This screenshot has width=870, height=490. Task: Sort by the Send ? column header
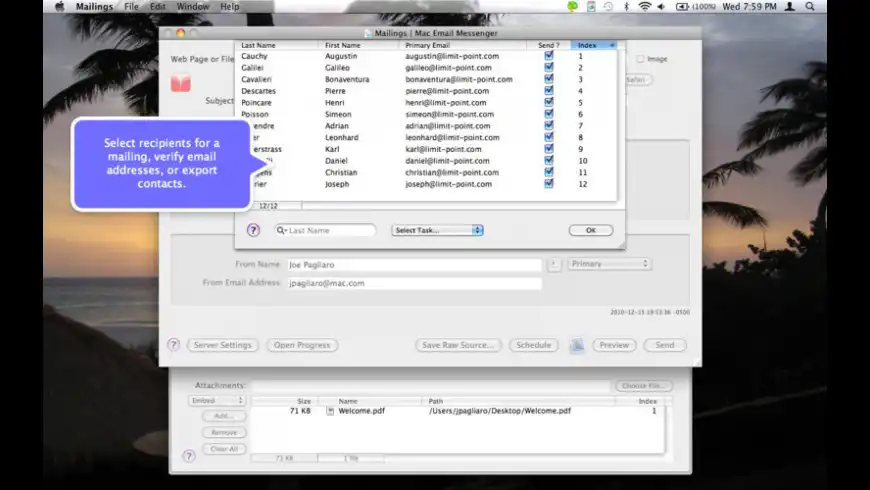[549, 45]
